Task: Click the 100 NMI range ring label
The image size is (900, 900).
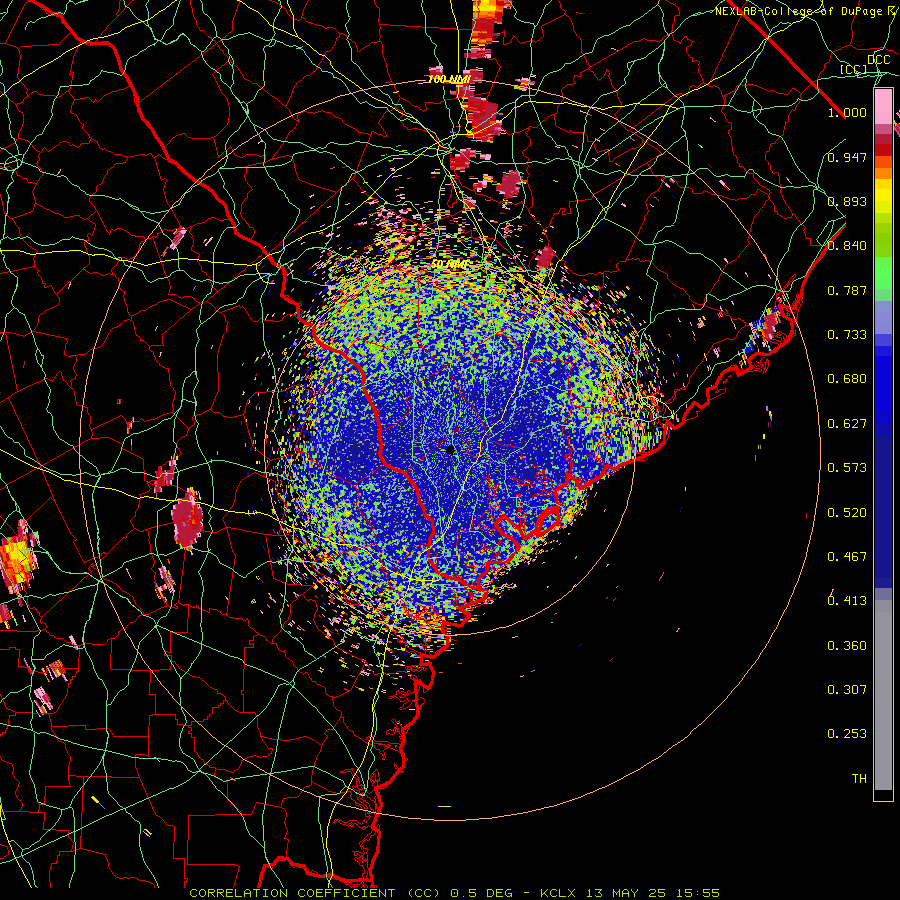Action: click(449, 79)
